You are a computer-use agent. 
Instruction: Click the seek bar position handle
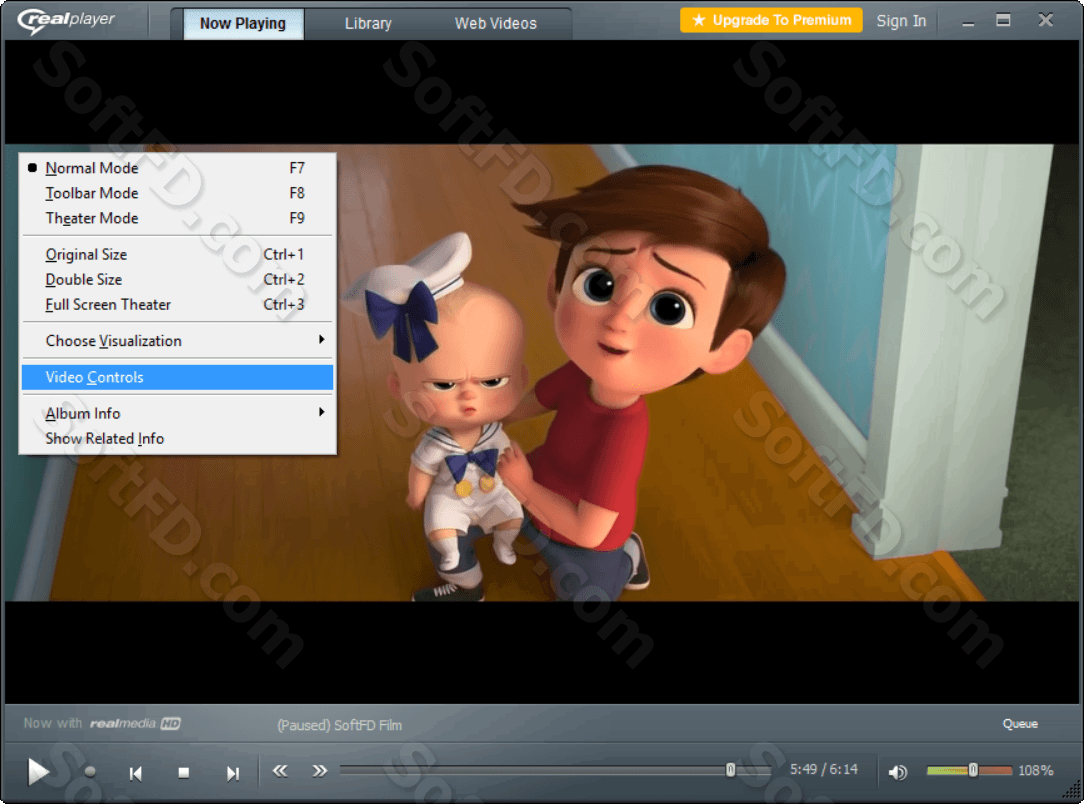(730, 769)
